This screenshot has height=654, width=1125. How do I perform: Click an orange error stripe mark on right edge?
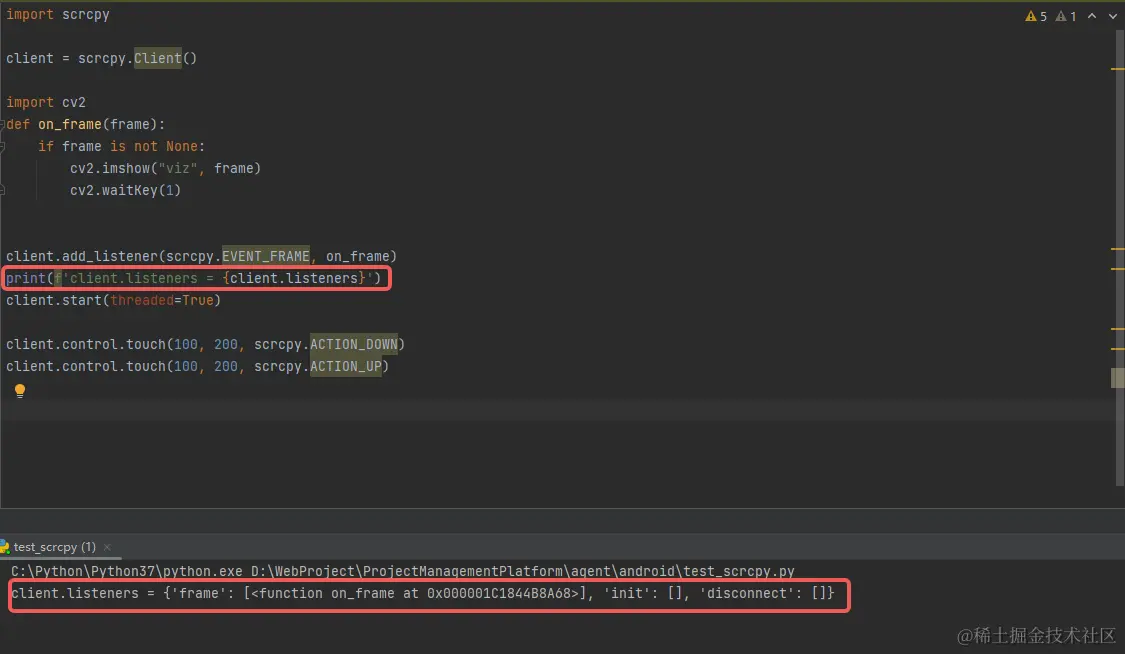pyautogui.click(x=1117, y=70)
